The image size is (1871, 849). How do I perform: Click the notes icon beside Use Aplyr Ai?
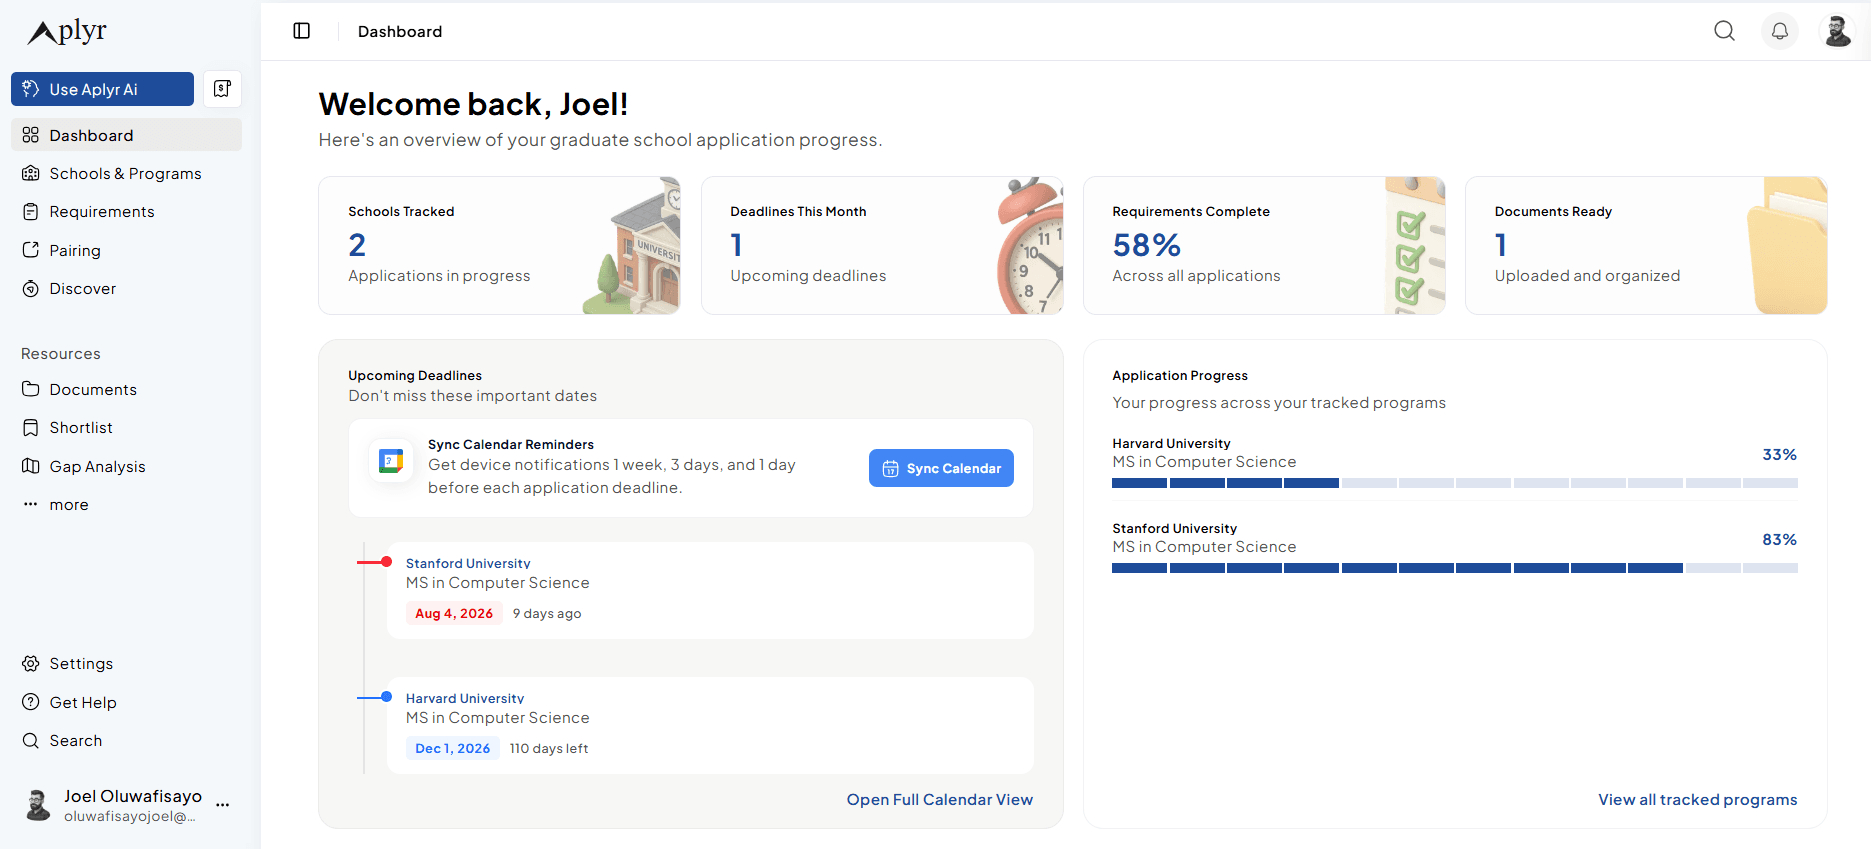pyautogui.click(x=222, y=89)
